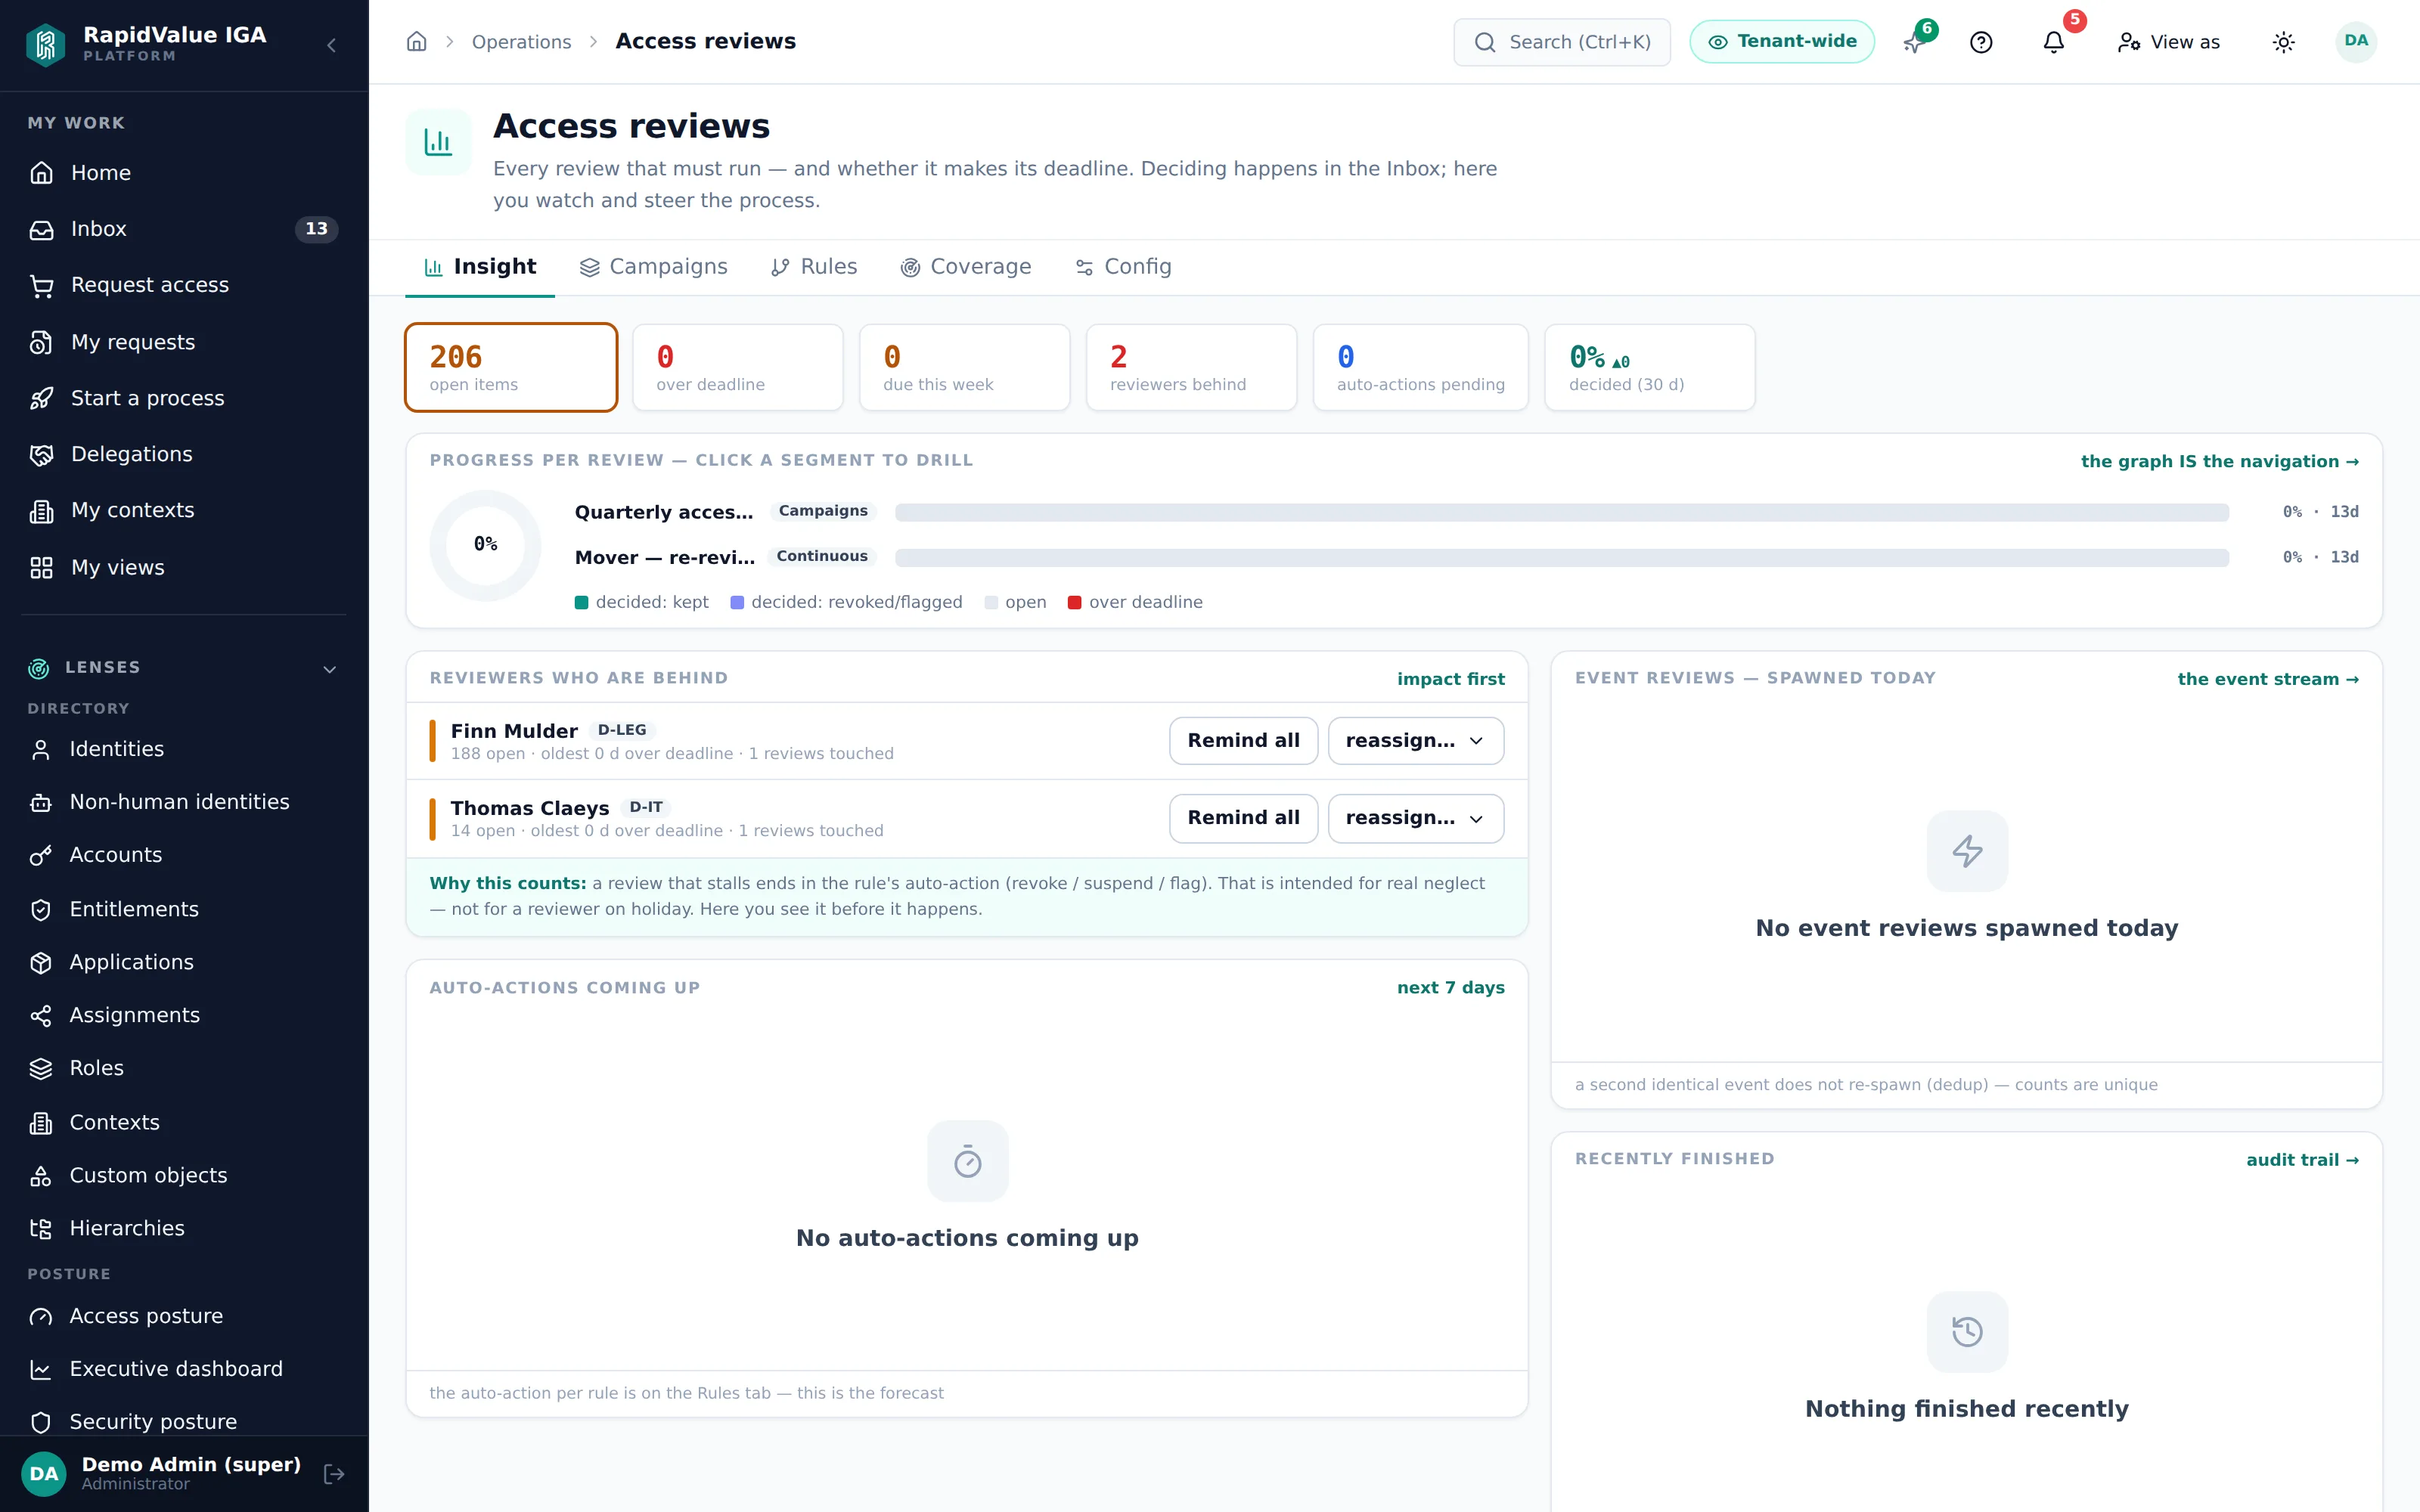The height and width of the screenshot is (1512, 2420).
Task: Click the 0% donut chart
Action: pos(486,545)
